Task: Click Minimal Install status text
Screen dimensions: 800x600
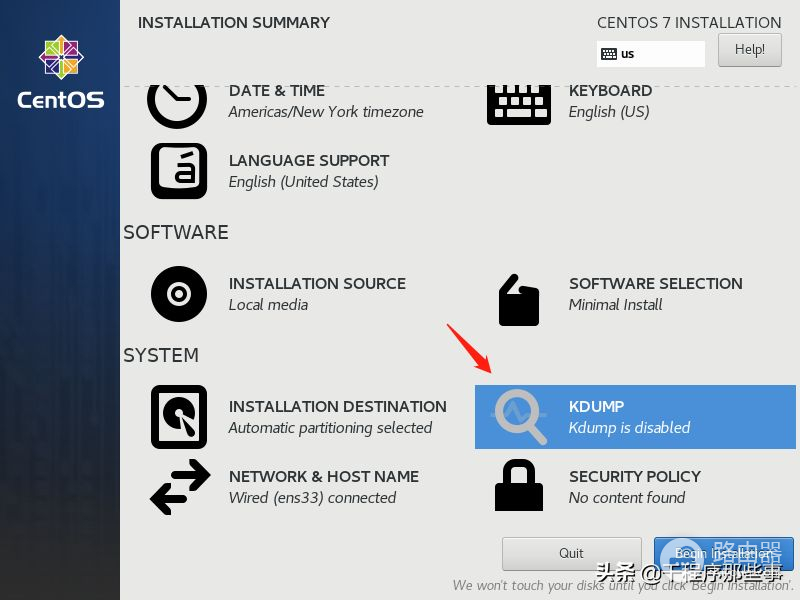Action: (615, 305)
